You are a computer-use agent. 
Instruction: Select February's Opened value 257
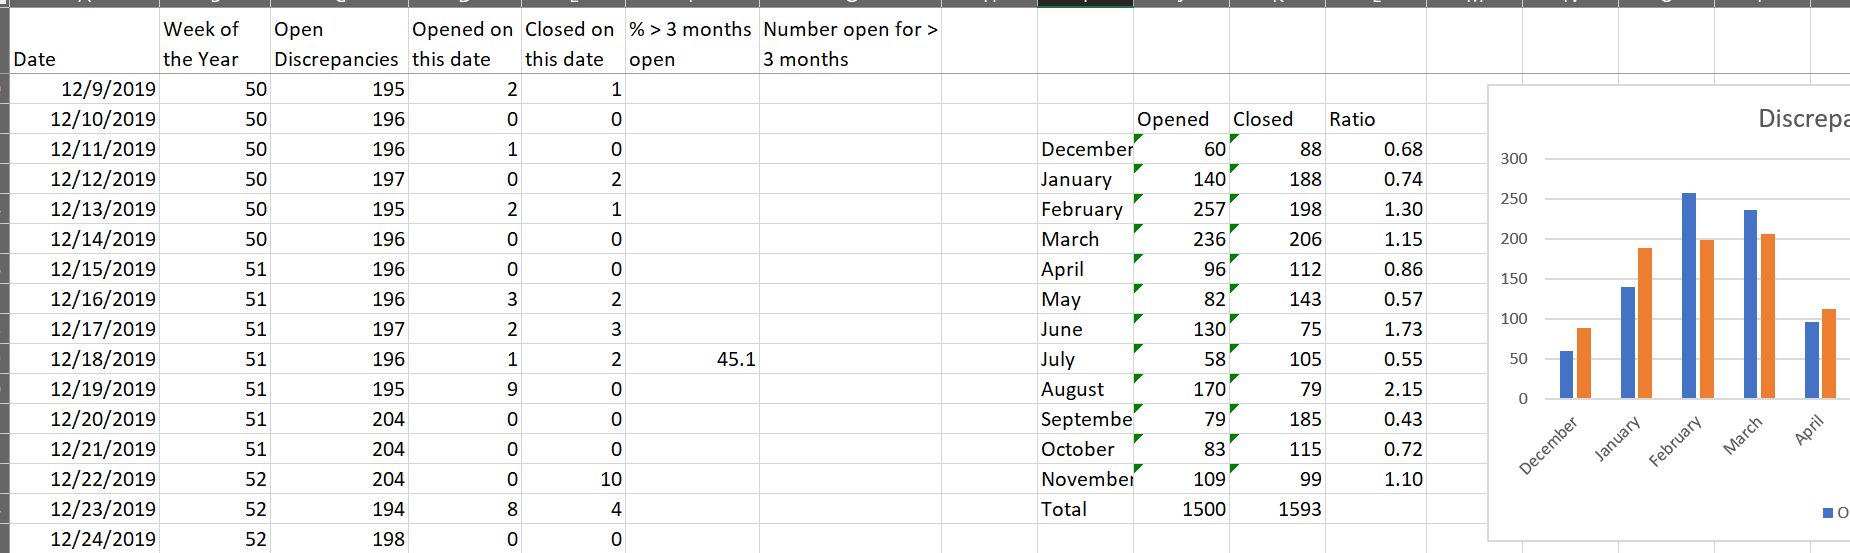coord(1181,209)
